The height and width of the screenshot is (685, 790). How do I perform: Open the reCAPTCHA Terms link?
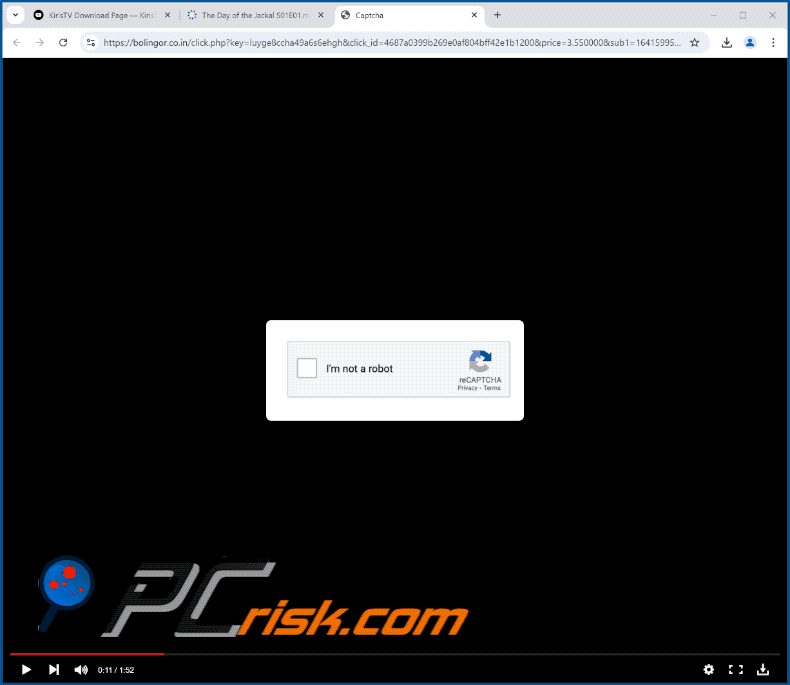(492, 388)
